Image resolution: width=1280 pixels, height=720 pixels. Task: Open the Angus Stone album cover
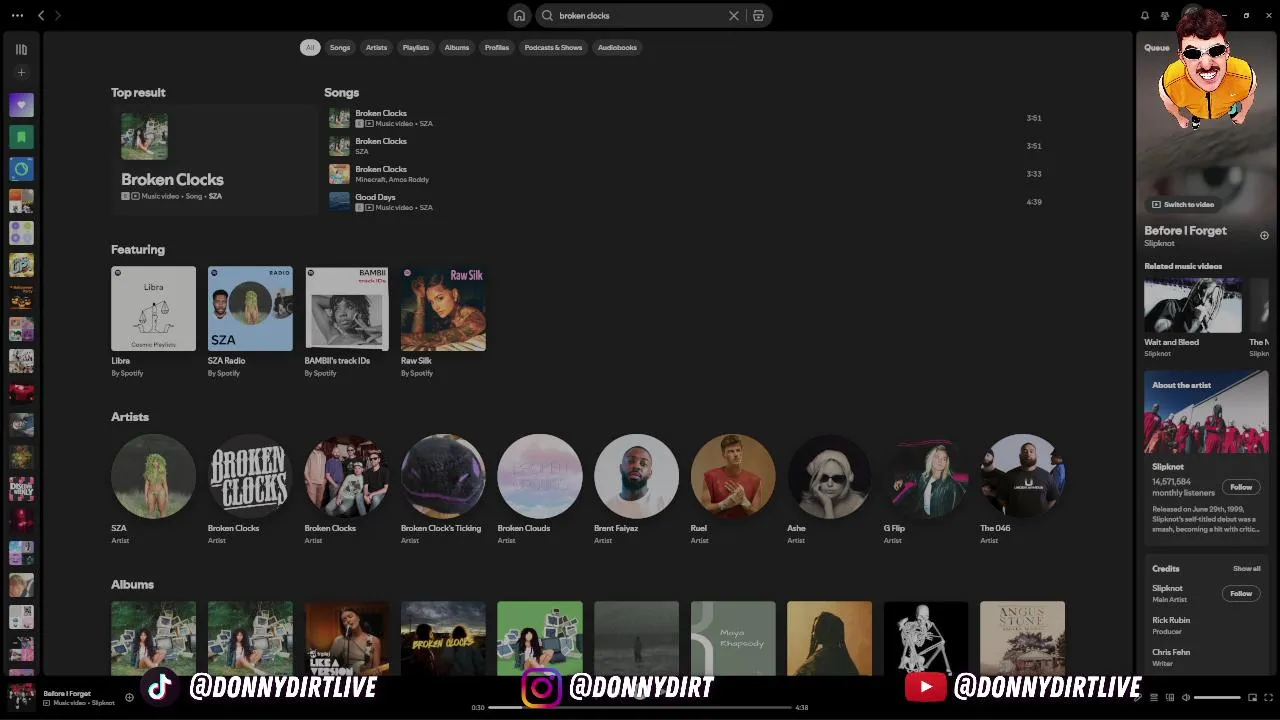[x=1022, y=638]
